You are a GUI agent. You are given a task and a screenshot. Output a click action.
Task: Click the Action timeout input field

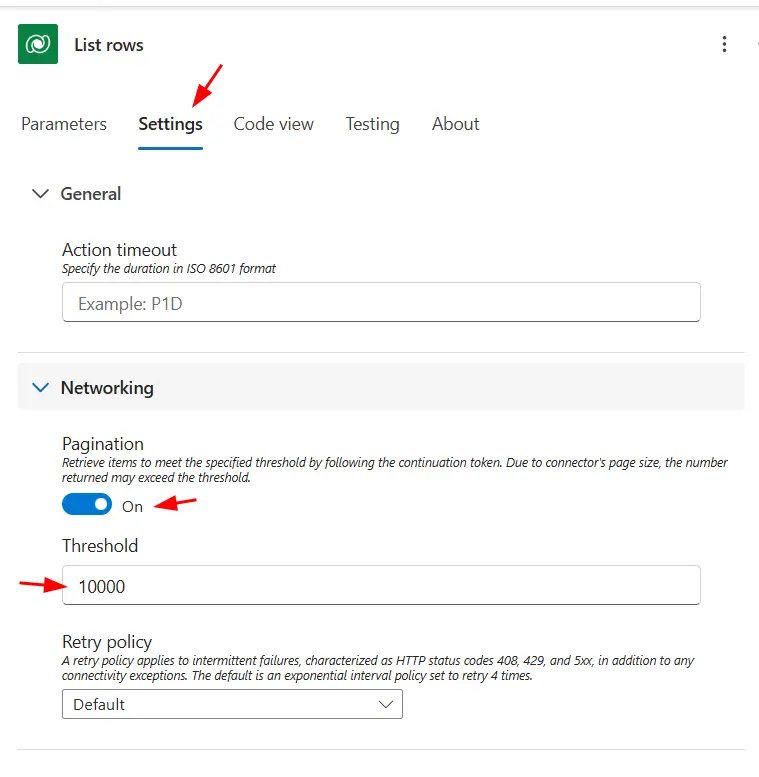(381, 302)
